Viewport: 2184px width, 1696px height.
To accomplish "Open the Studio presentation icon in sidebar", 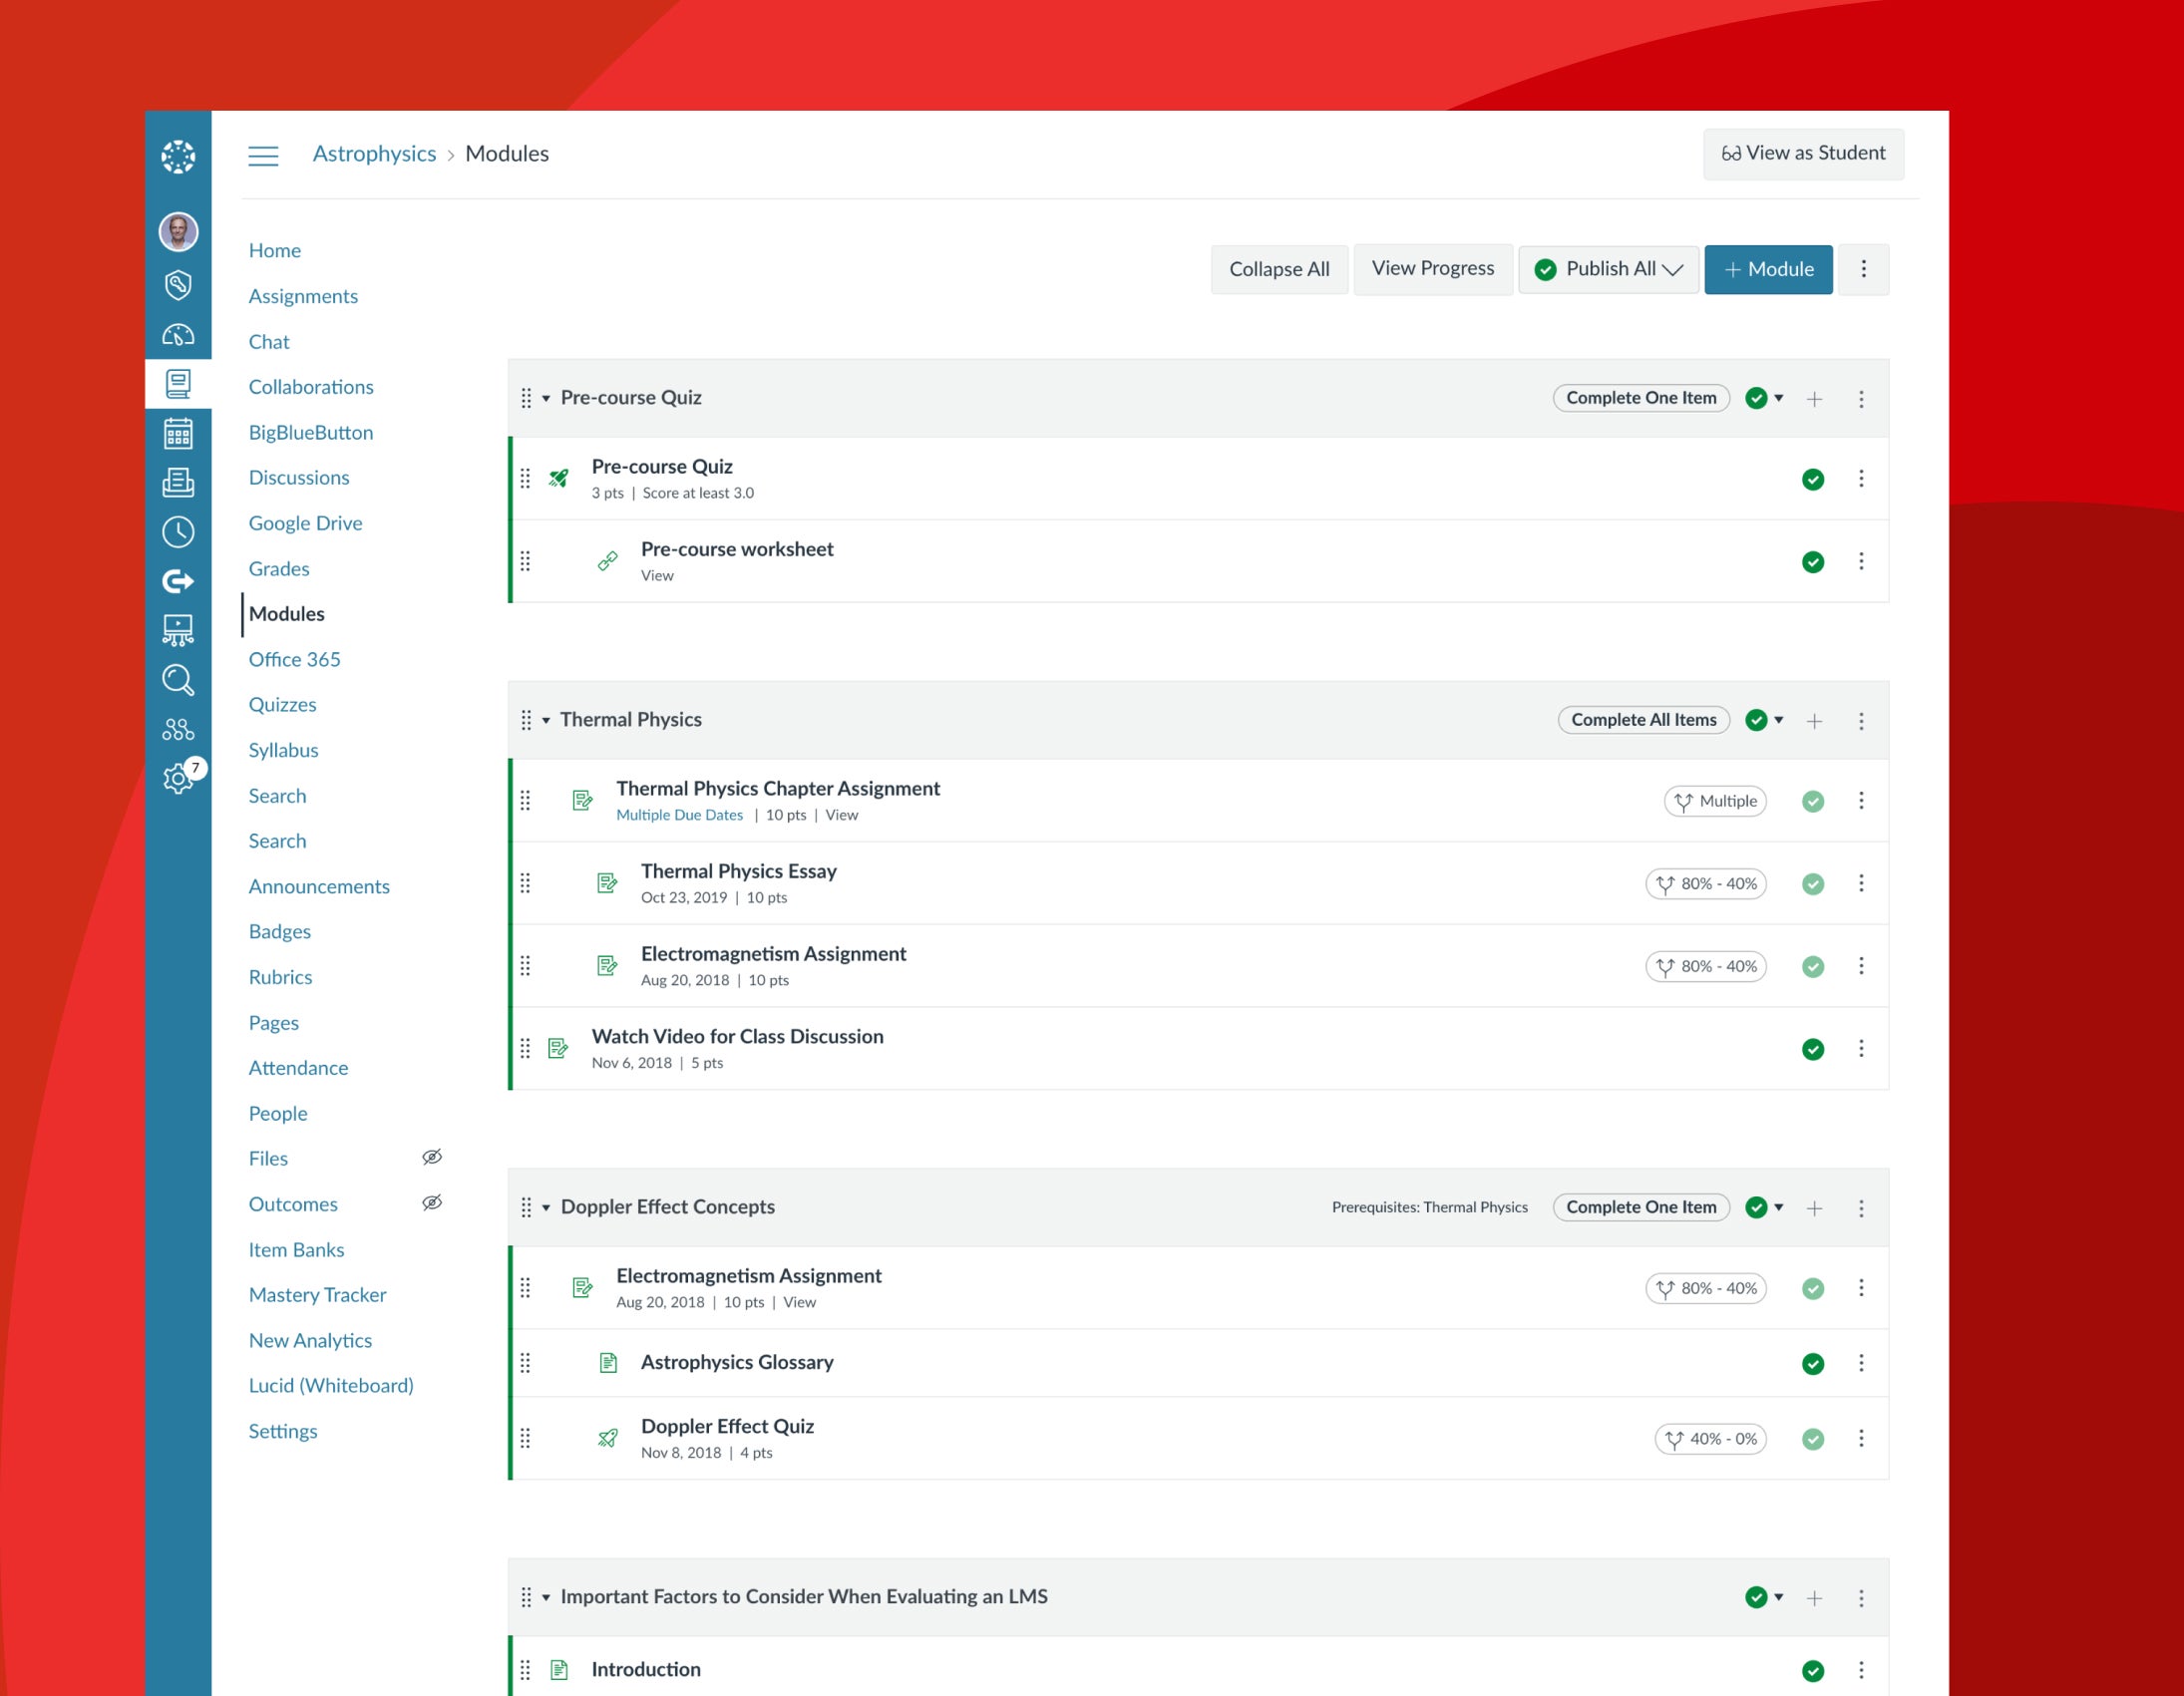I will (178, 630).
